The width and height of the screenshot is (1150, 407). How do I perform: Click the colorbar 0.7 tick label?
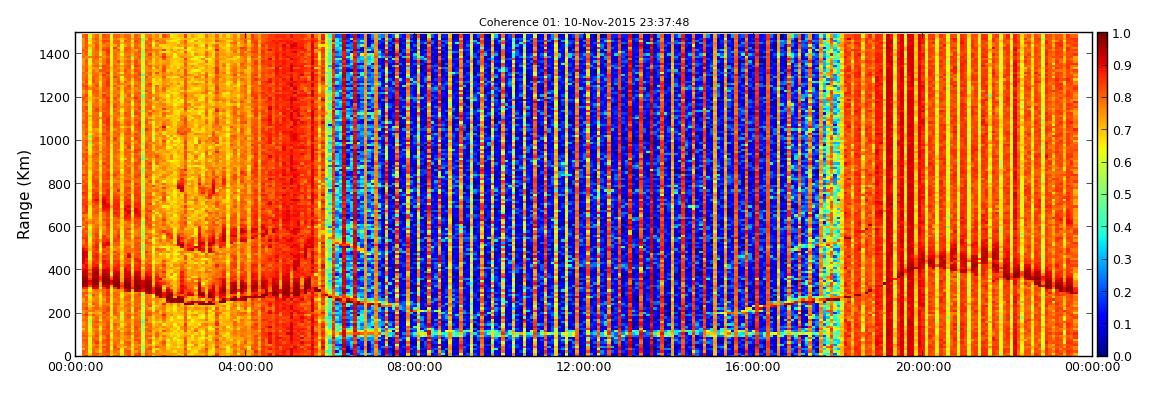coord(1123,131)
